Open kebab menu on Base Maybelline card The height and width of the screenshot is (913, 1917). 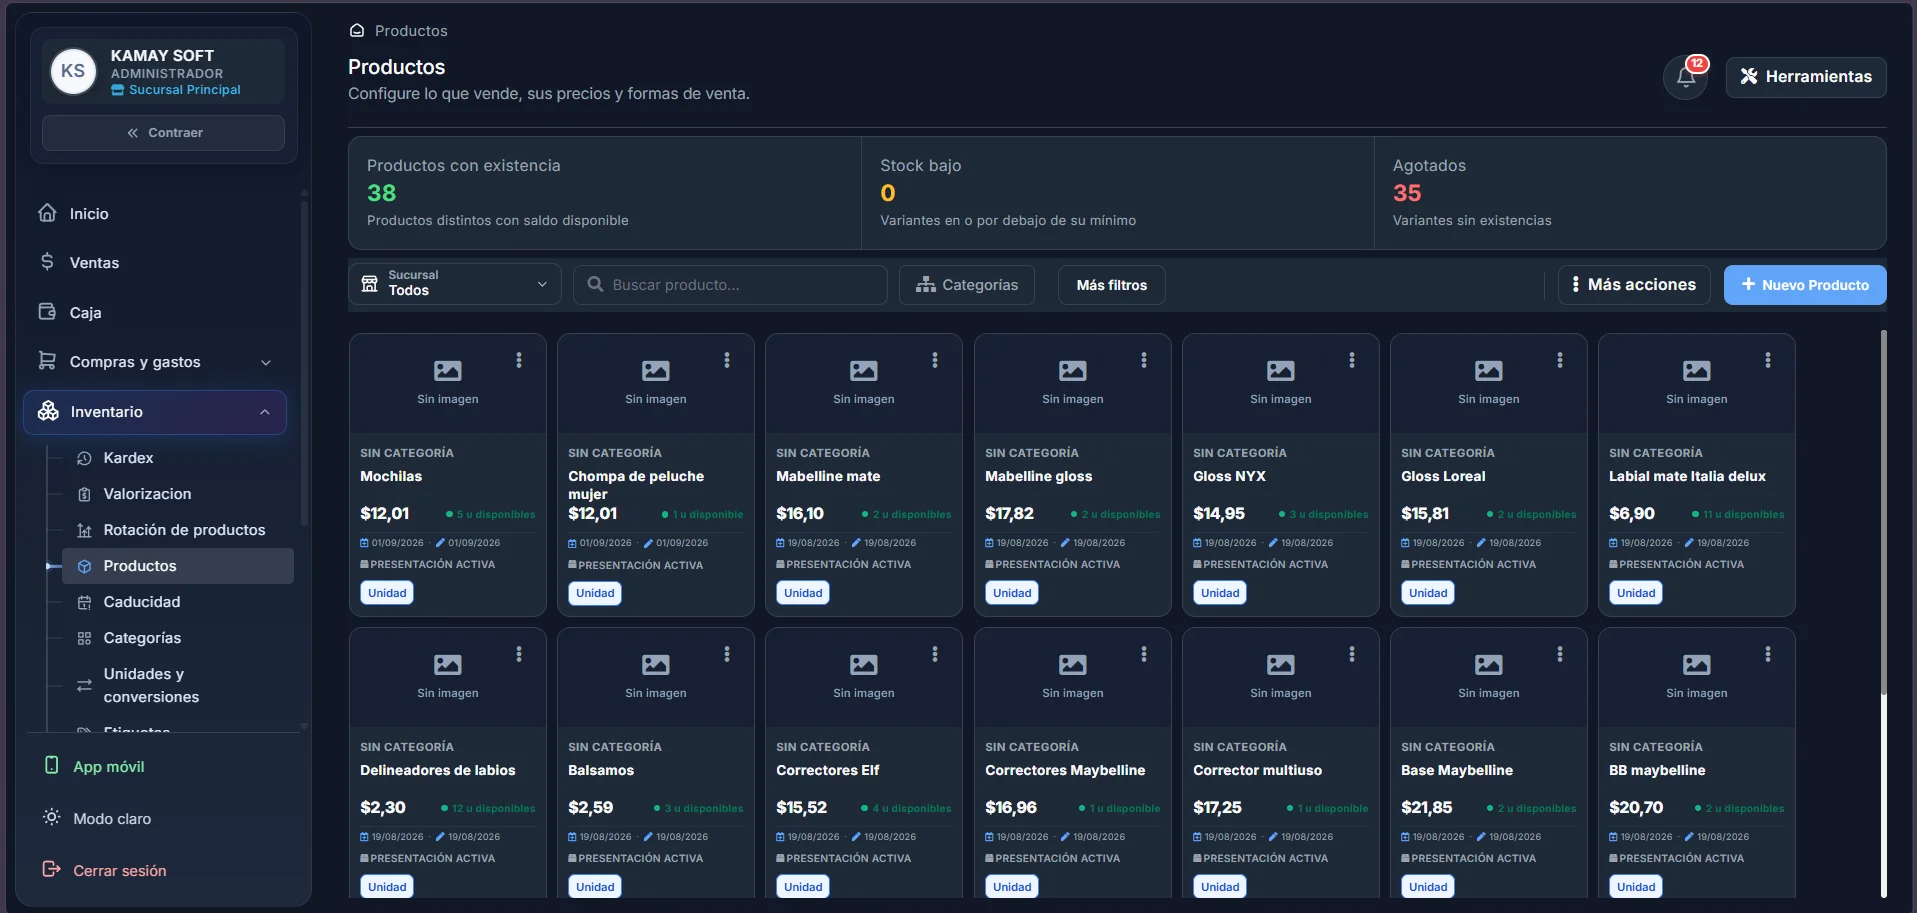tap(1560, 654)
